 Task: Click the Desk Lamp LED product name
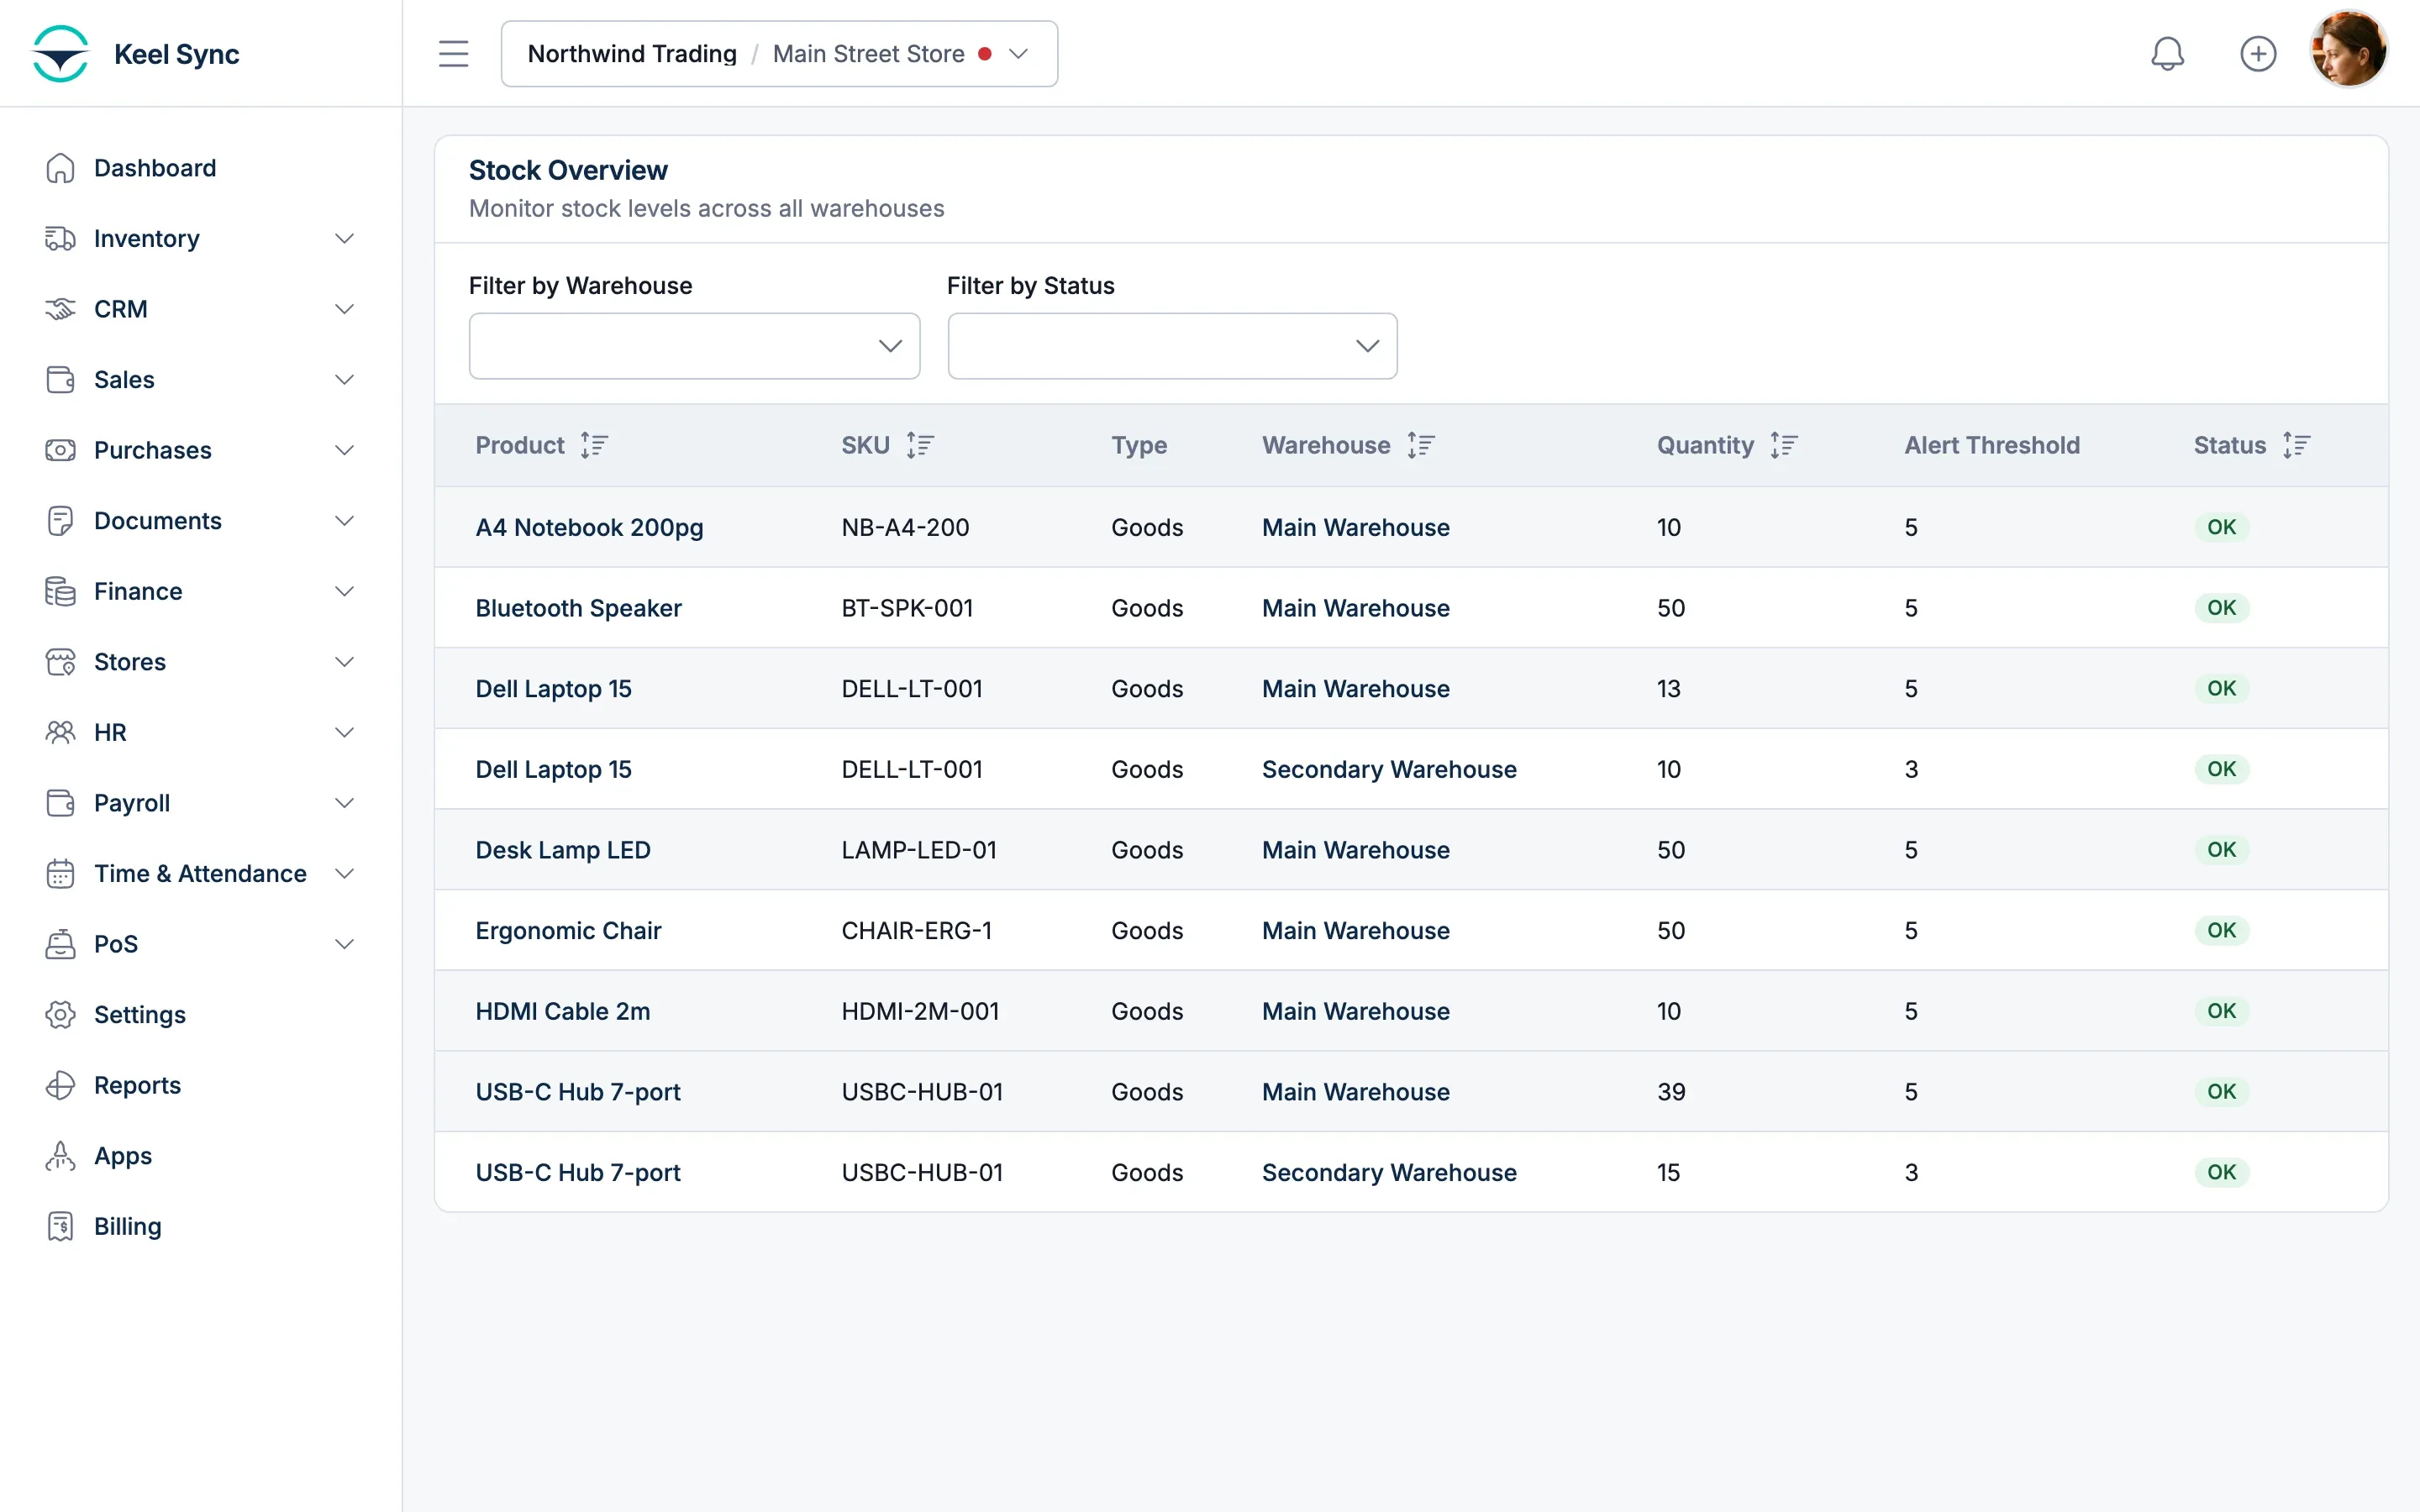coord(562,850)
